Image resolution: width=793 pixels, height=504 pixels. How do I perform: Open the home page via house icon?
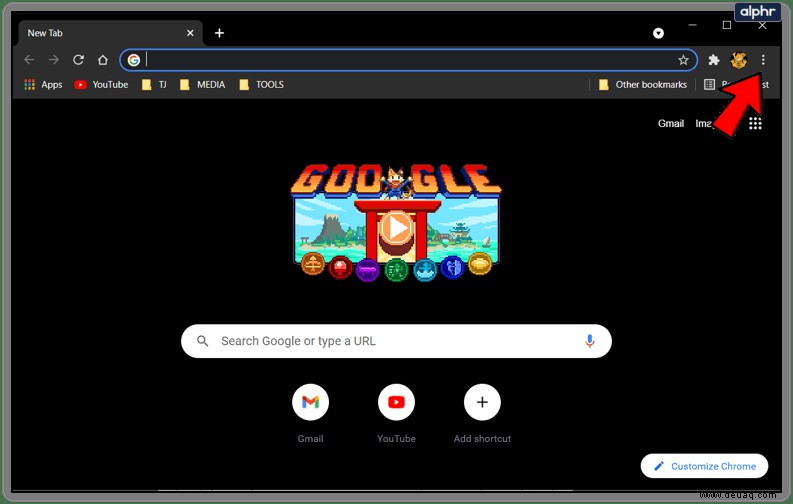coord(103,60)
